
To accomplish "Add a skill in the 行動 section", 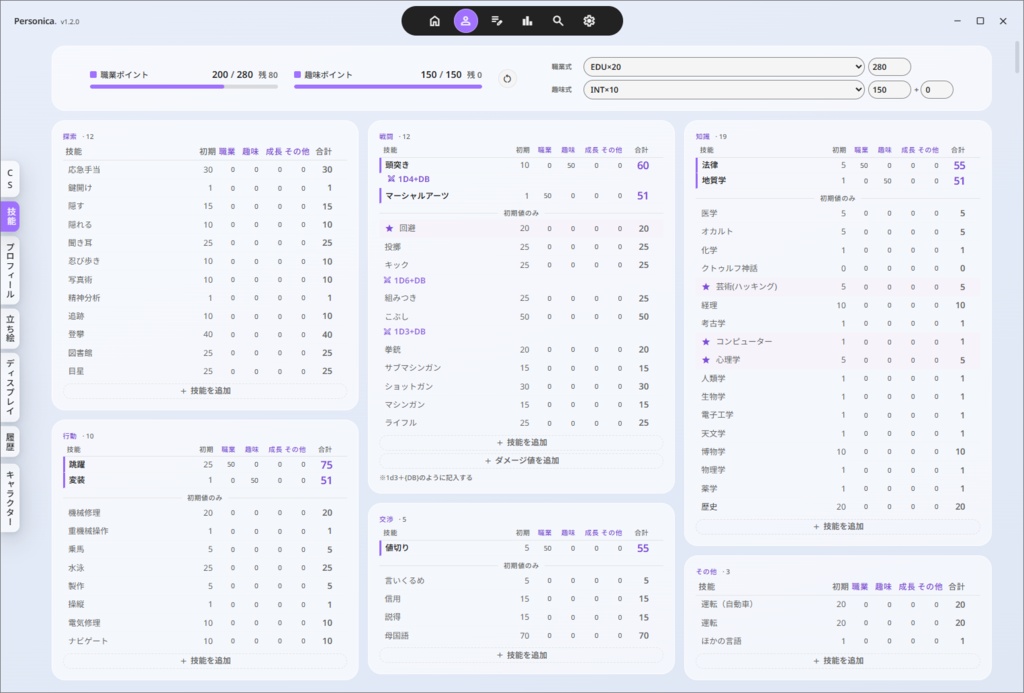I will click(205, 661).
